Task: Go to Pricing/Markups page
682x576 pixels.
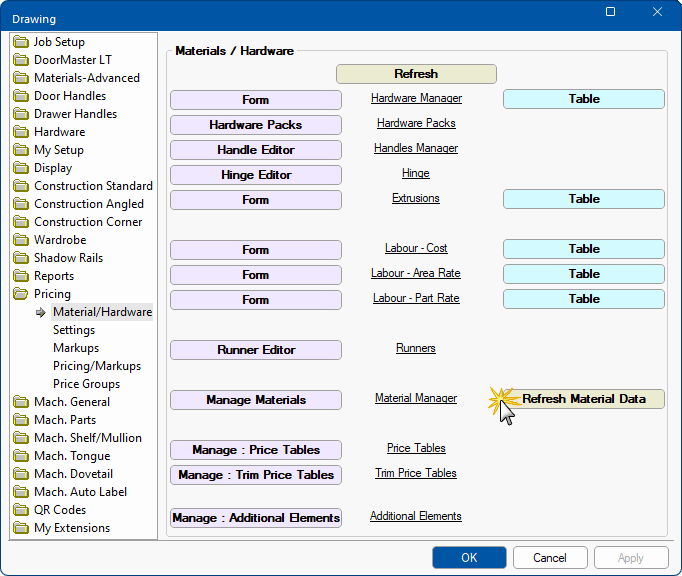Action: click(97, 366)
